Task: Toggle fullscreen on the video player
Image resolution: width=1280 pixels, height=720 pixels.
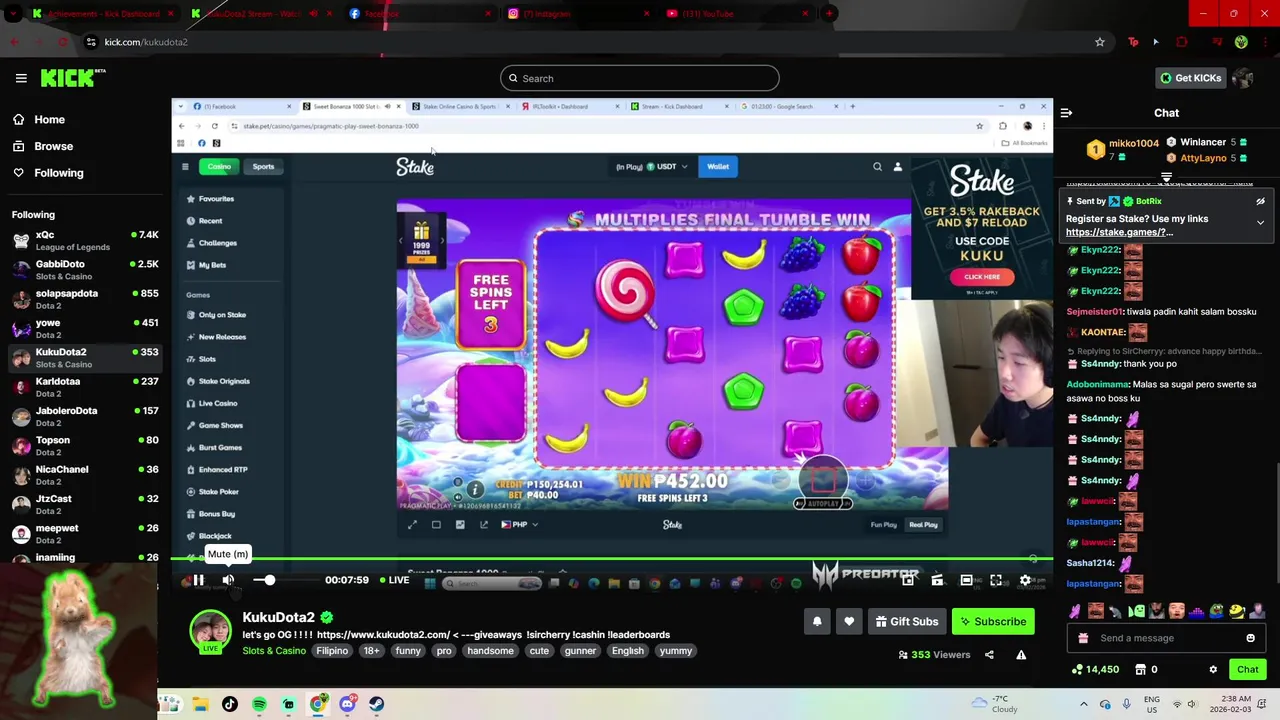Action: click(x=996, y=580)
